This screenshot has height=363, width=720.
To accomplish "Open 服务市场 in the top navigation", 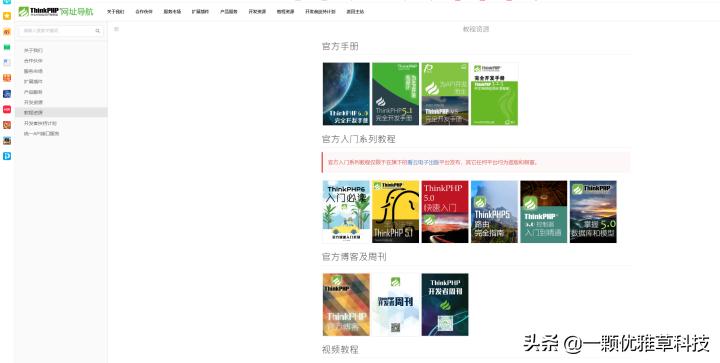I will click(x=172, y=11).
